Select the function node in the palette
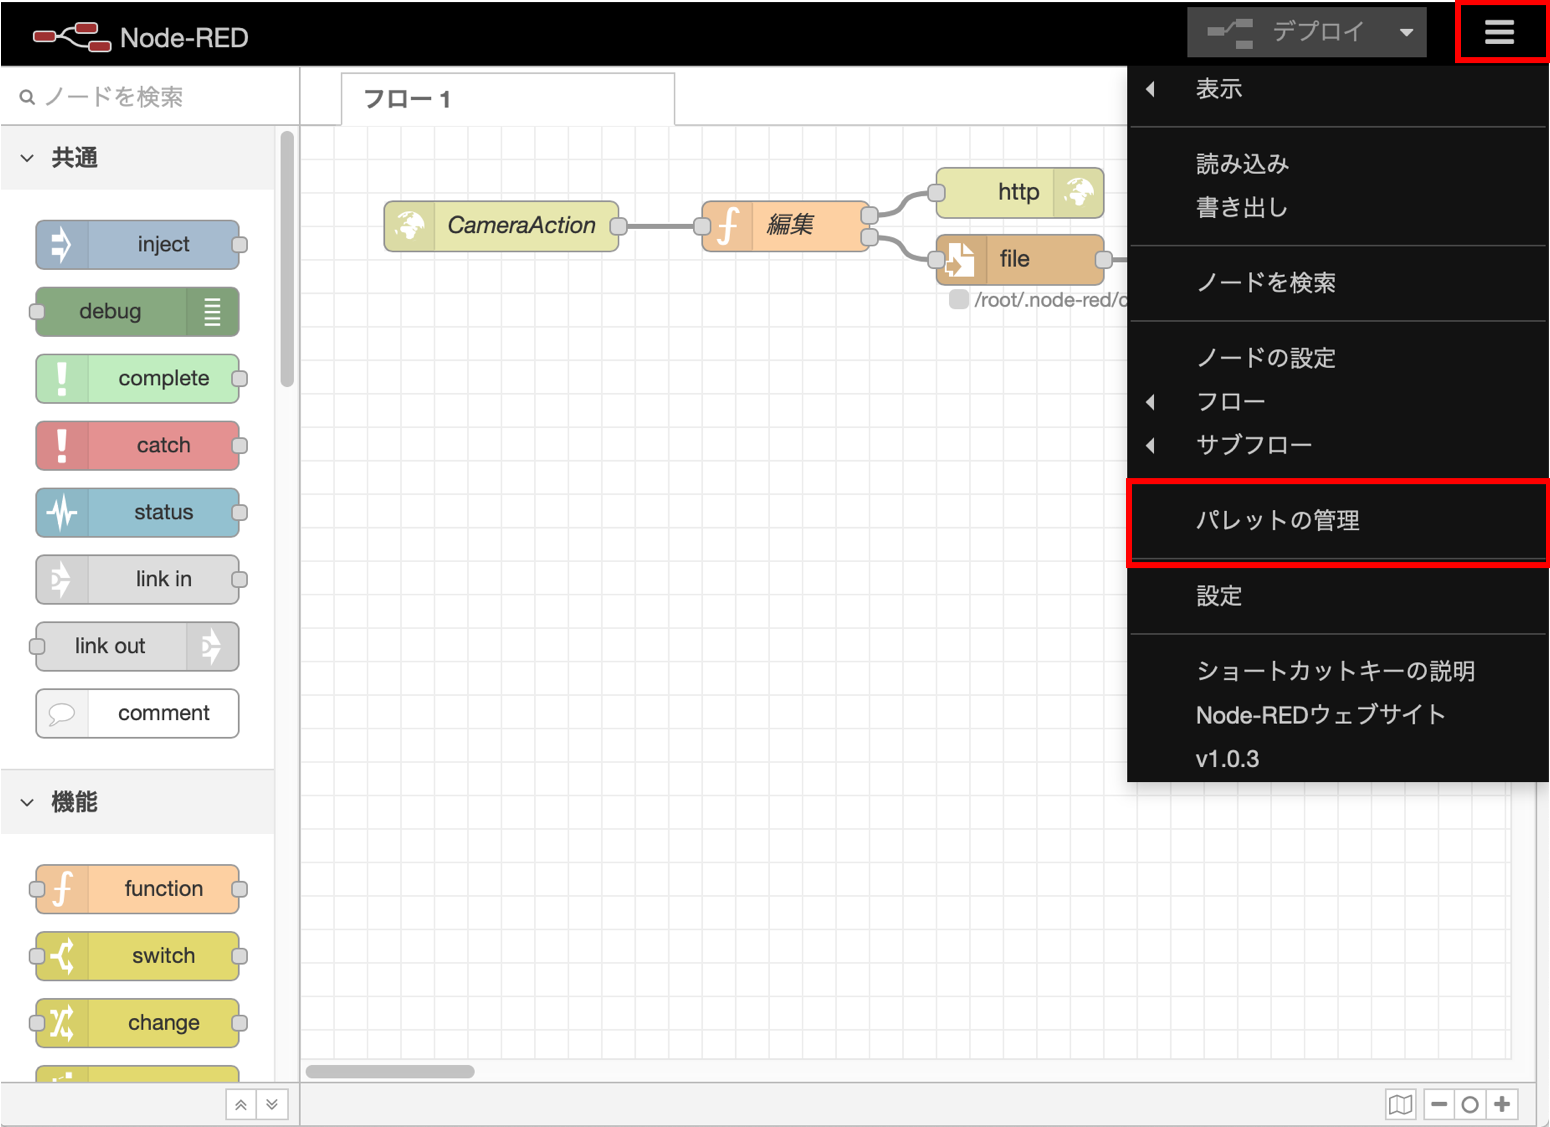The width and height of the screenshot is (1550, 1127). click(138, 888)
